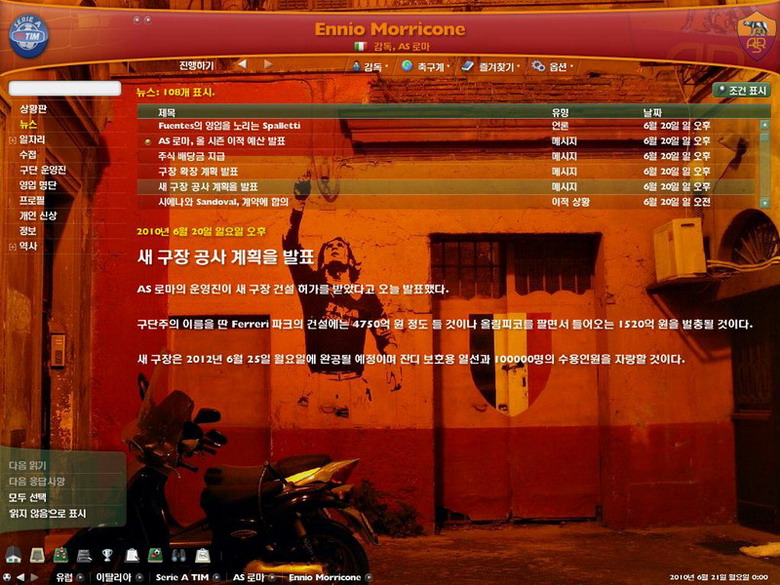Viewport: 780px width, 585px height.
Task: Click the AS Roma club crest
Action: point(756,35)
